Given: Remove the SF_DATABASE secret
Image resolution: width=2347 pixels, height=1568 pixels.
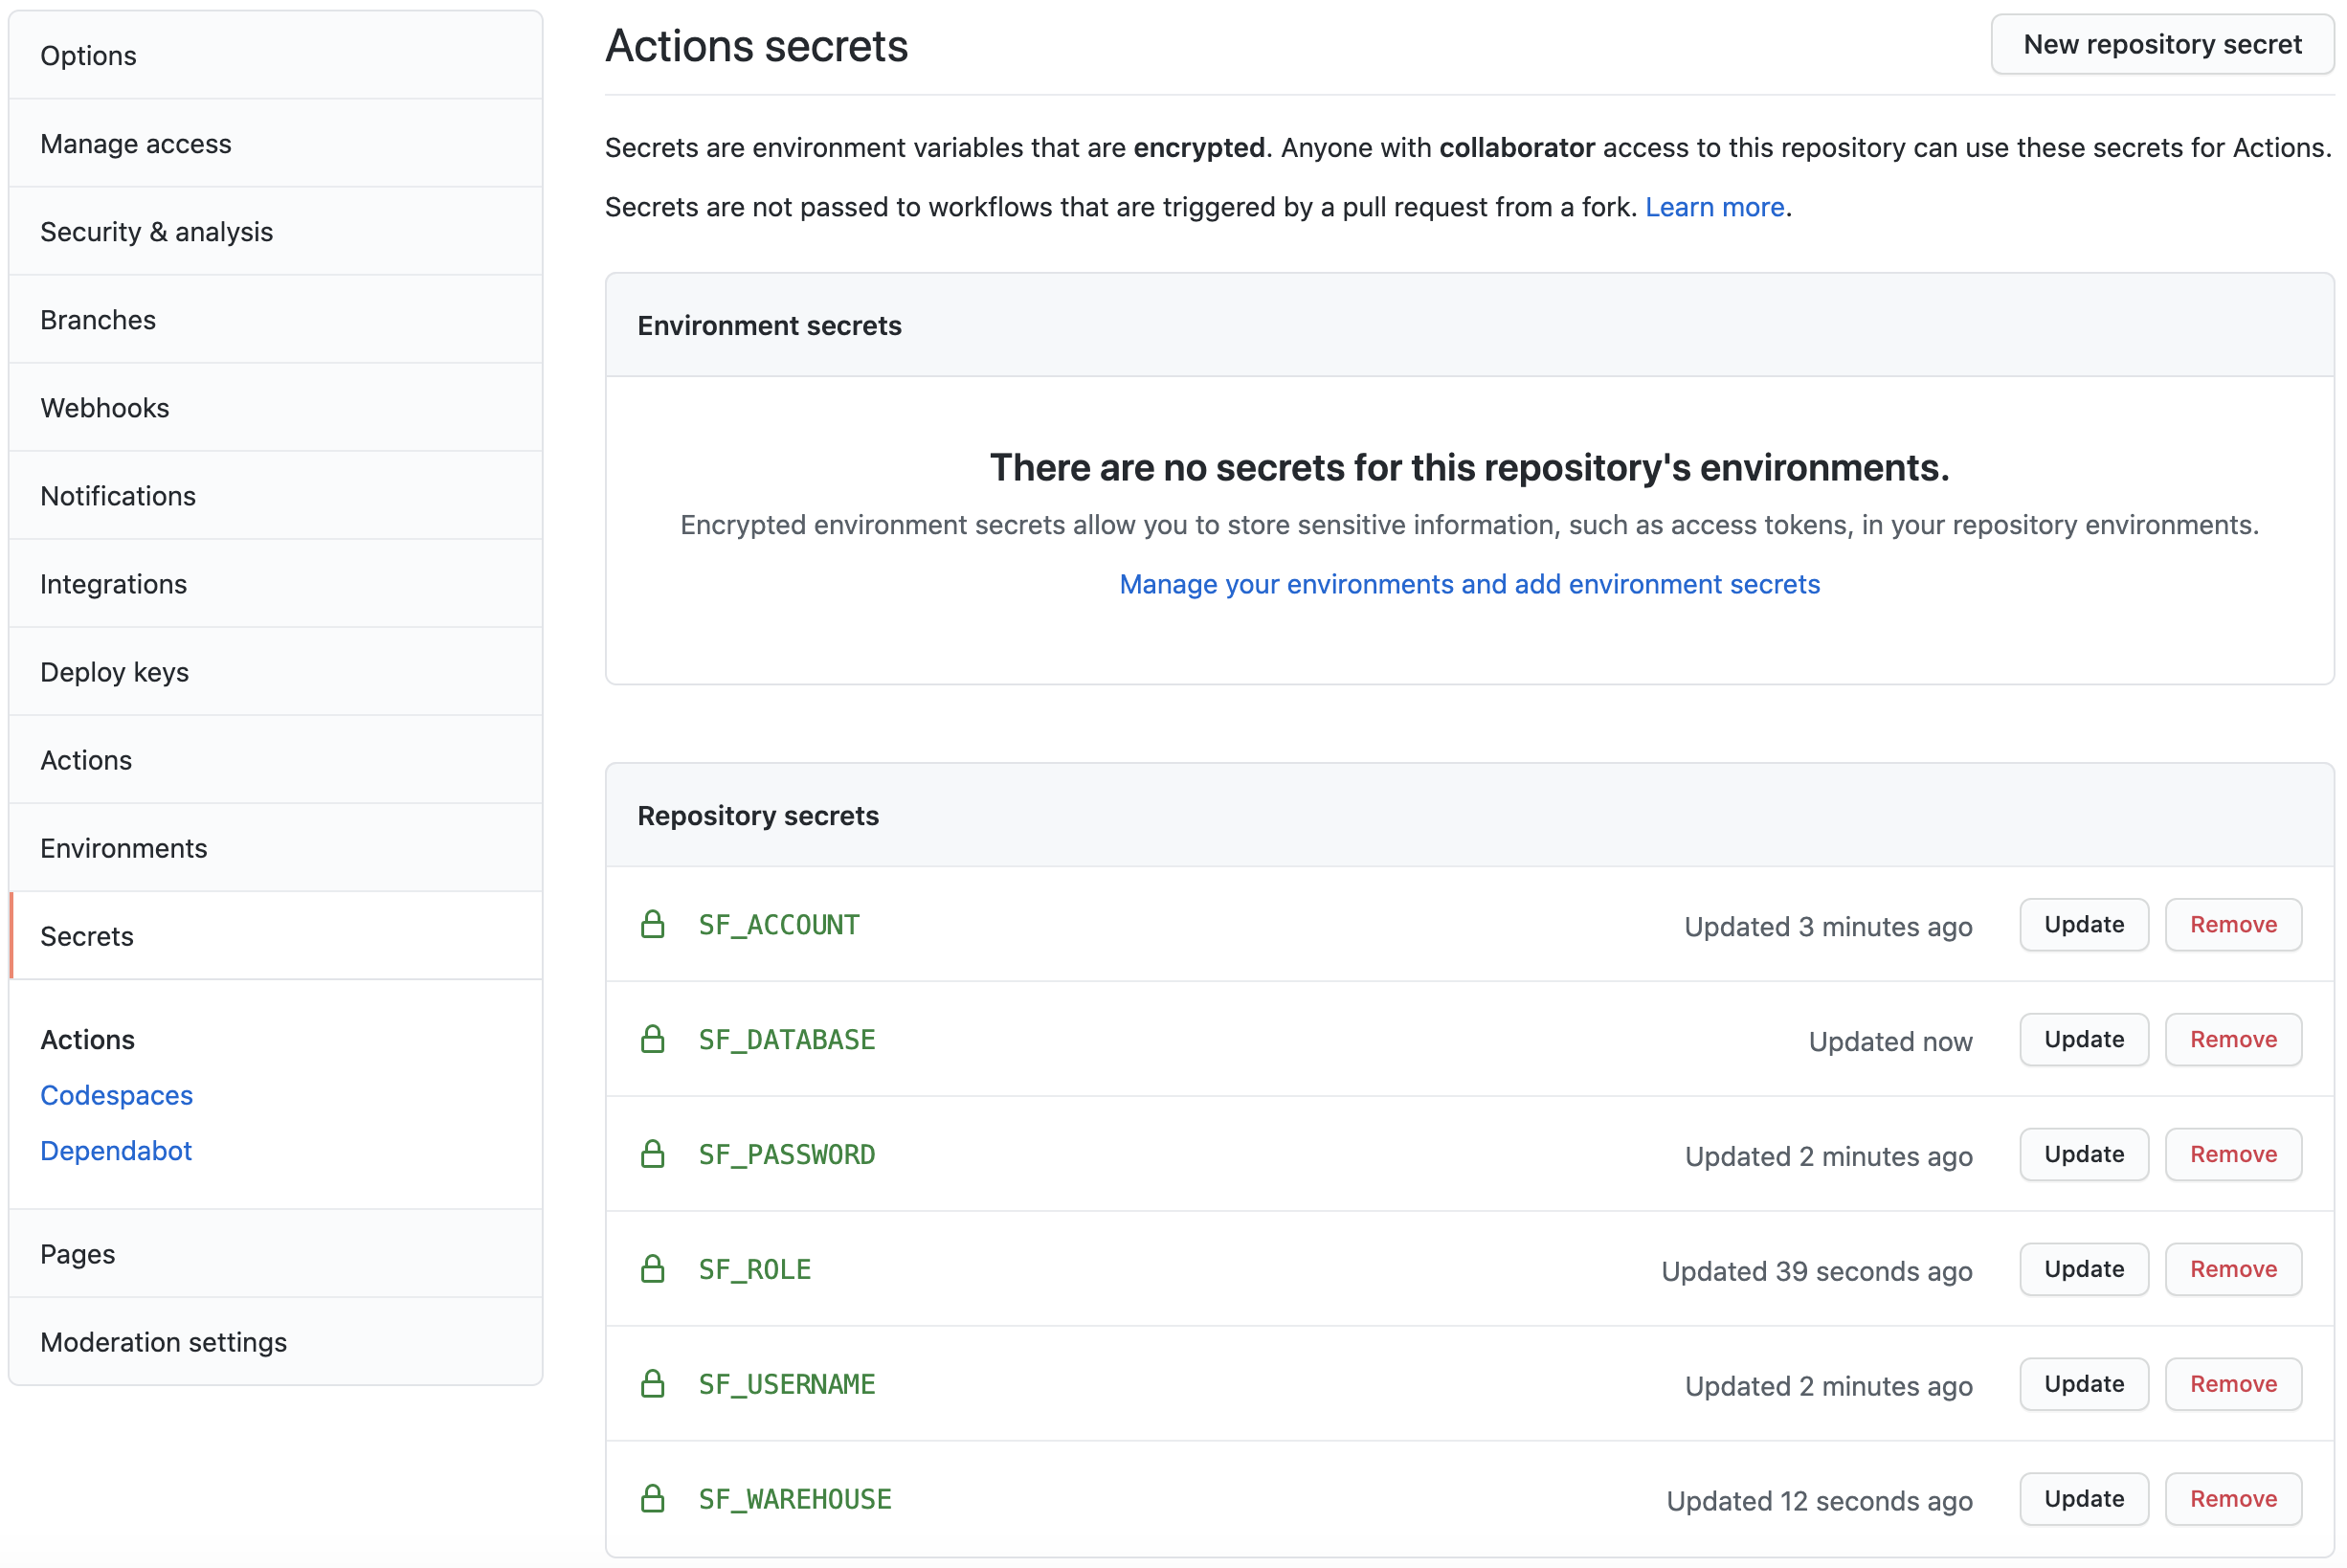Looking at the screenshot, I should click(x=2233, y=1040).
